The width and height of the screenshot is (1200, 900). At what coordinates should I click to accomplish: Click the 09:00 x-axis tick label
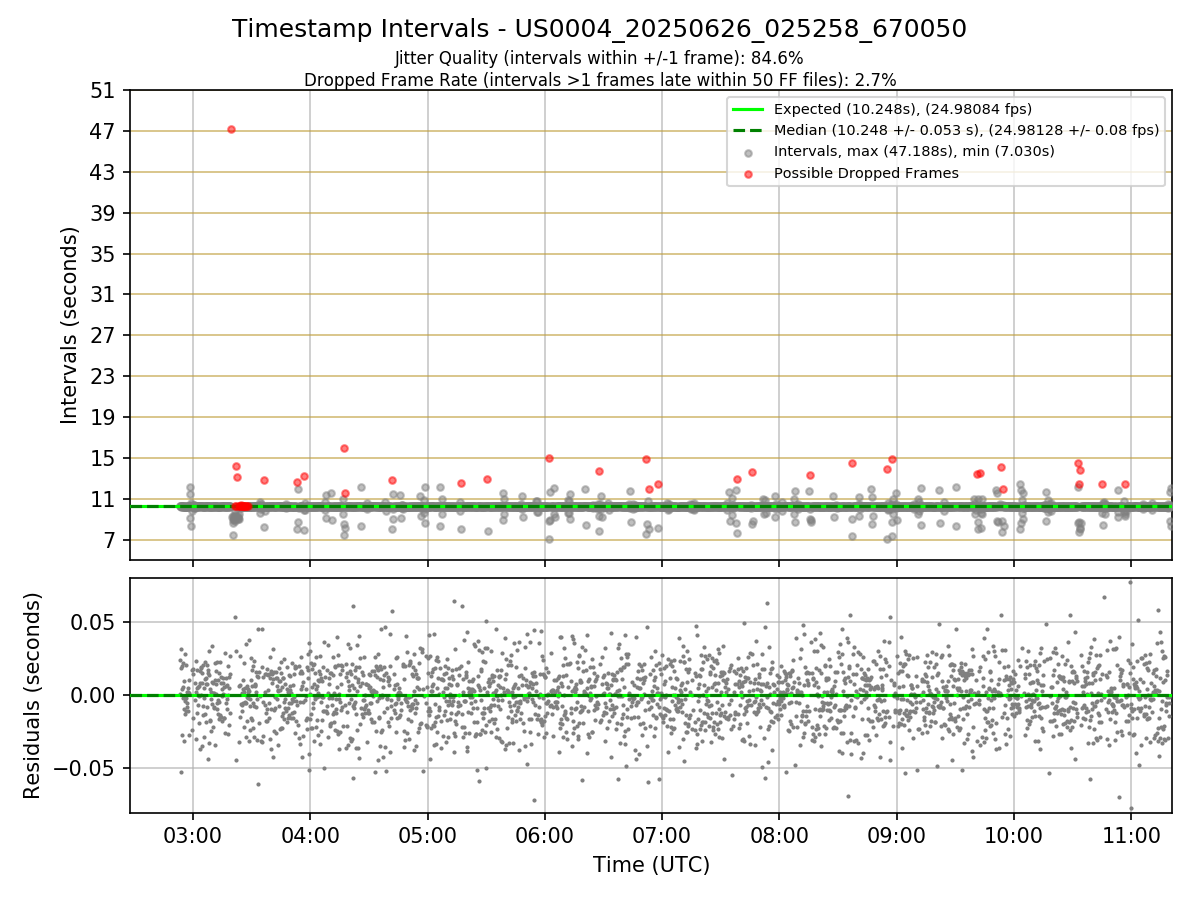[x=896, y=834]
